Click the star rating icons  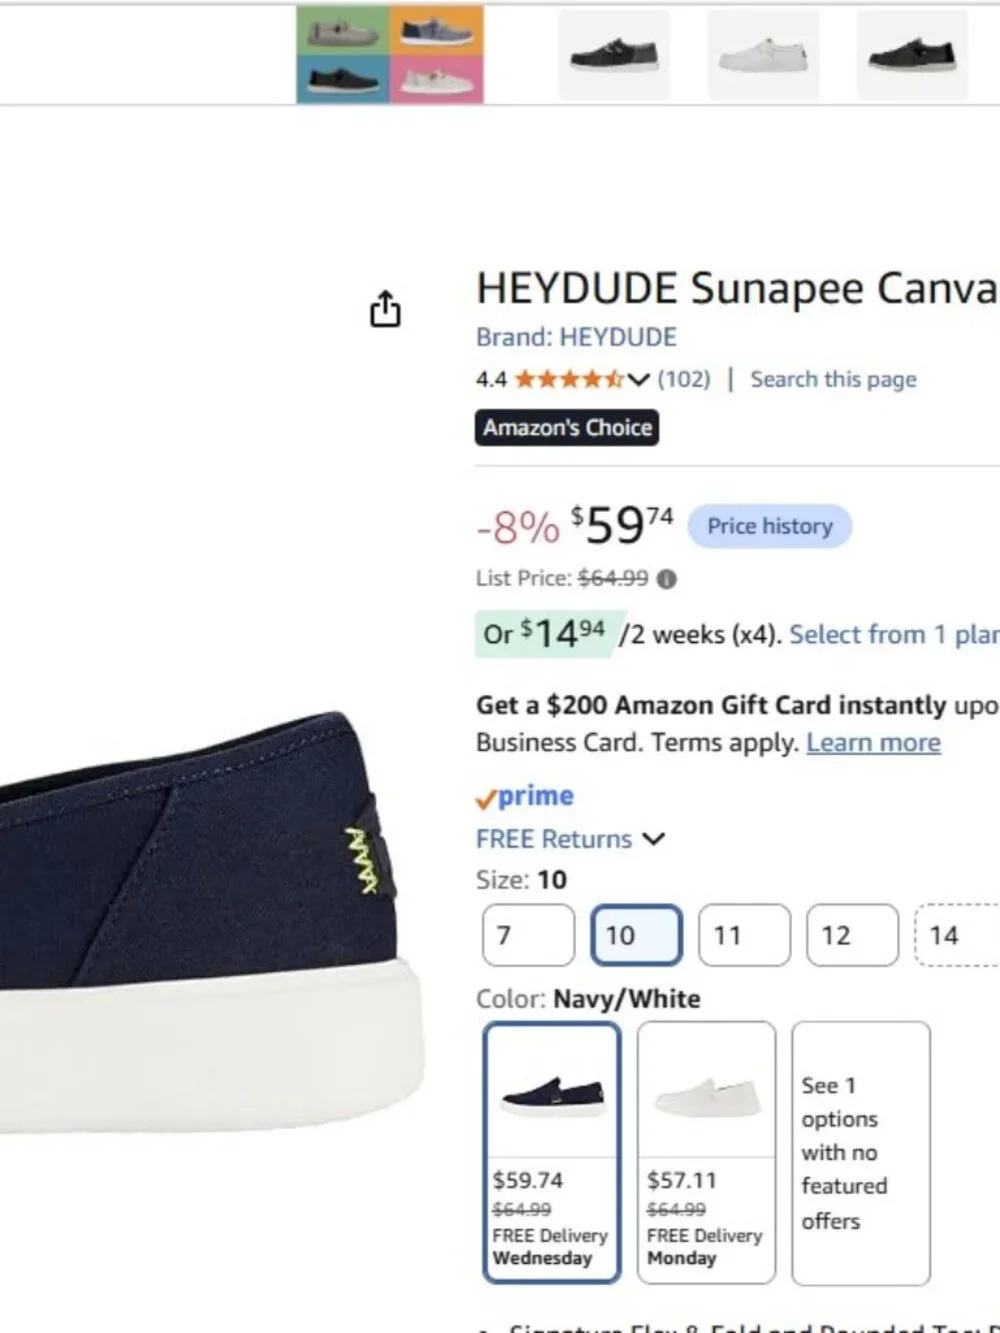[x=569, y=380]
